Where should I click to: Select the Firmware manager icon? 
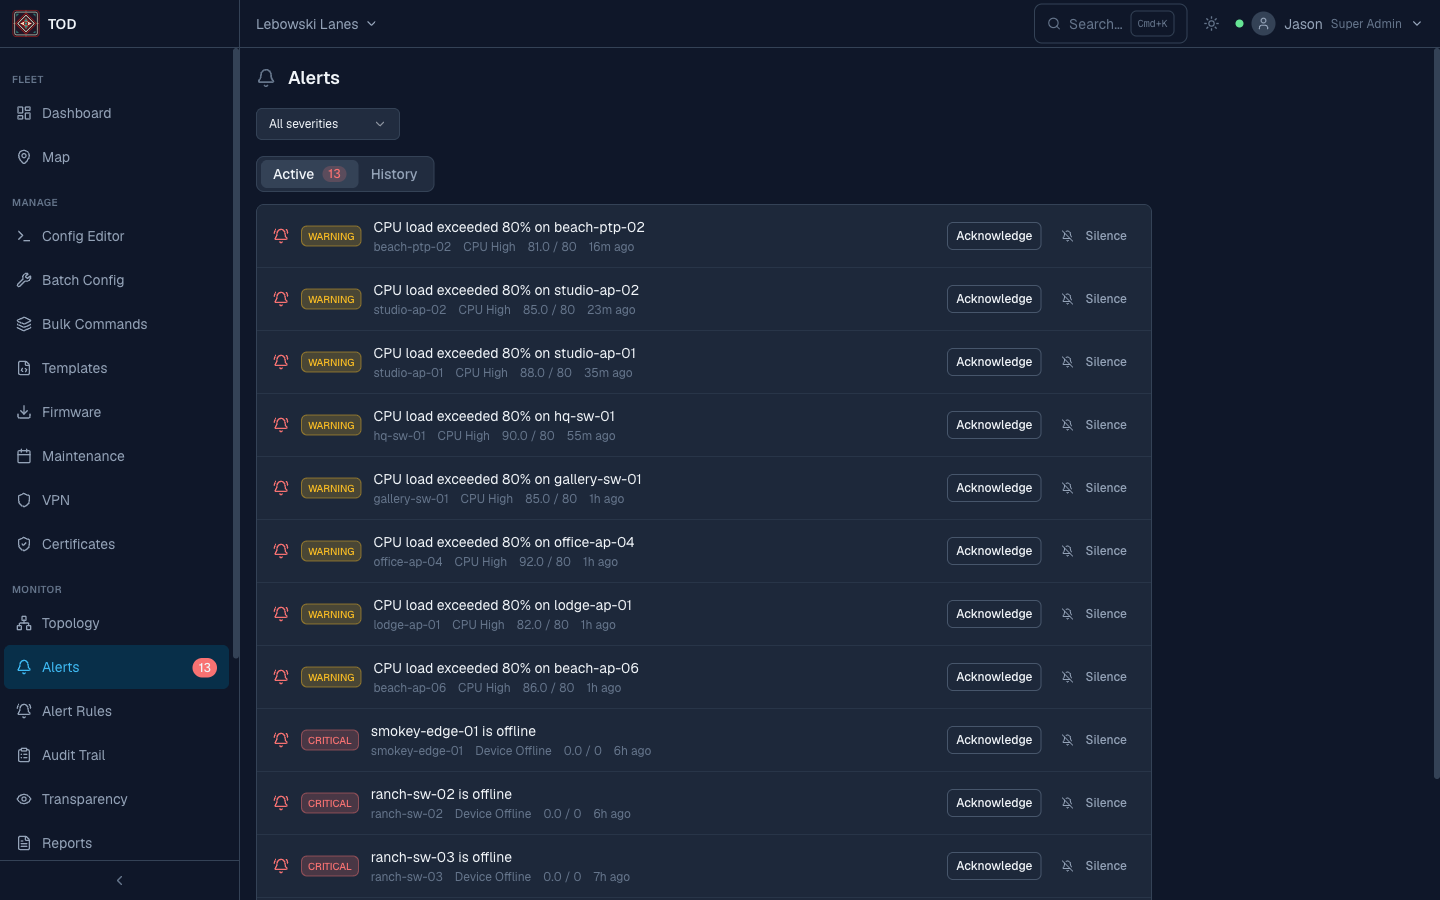(x=23, y=412)
